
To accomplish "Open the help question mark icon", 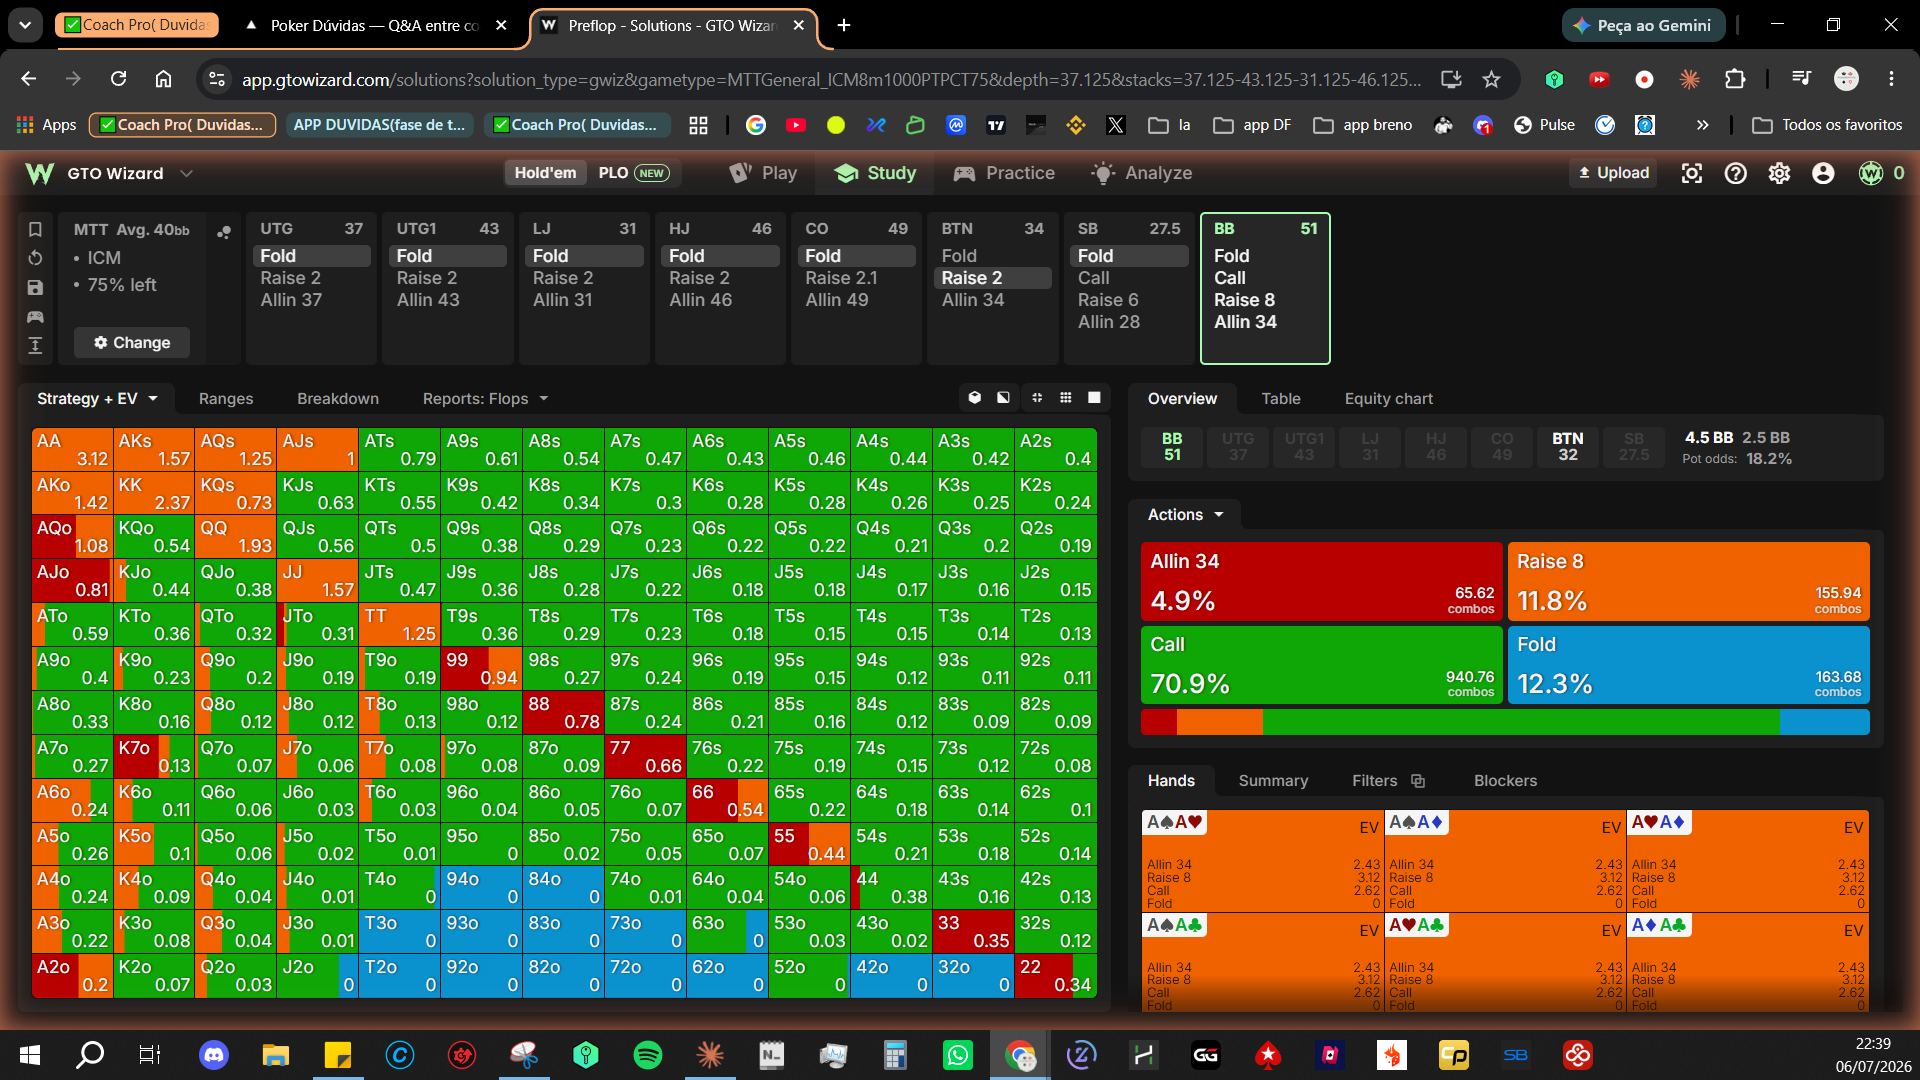I will tap(1735, 173).
